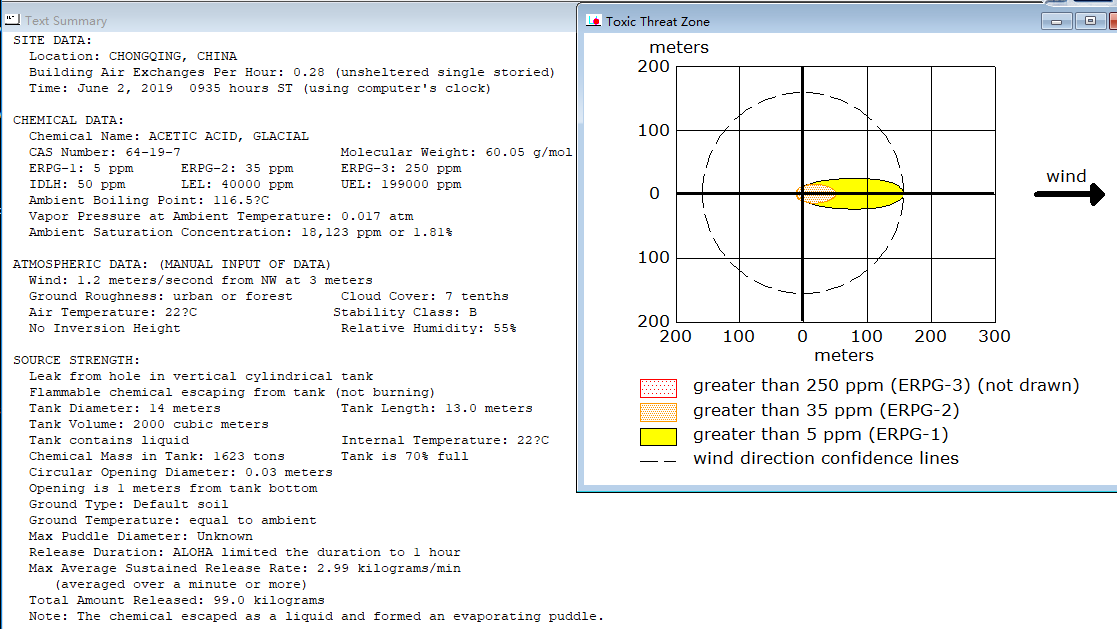
Task: Click the 'ERPG-3: 250 ppm' value
Action: 401,168
